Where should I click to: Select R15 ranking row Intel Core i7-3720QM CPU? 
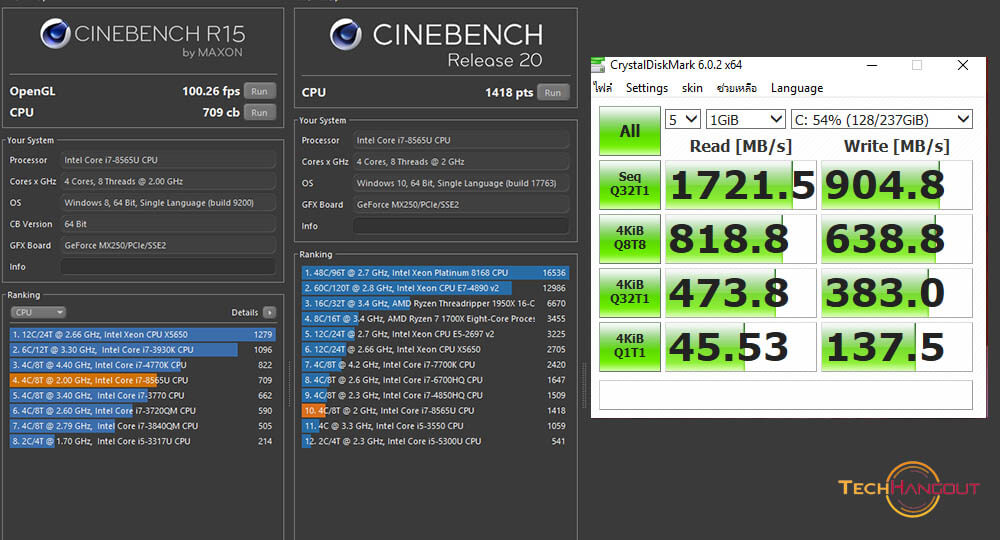142,411
